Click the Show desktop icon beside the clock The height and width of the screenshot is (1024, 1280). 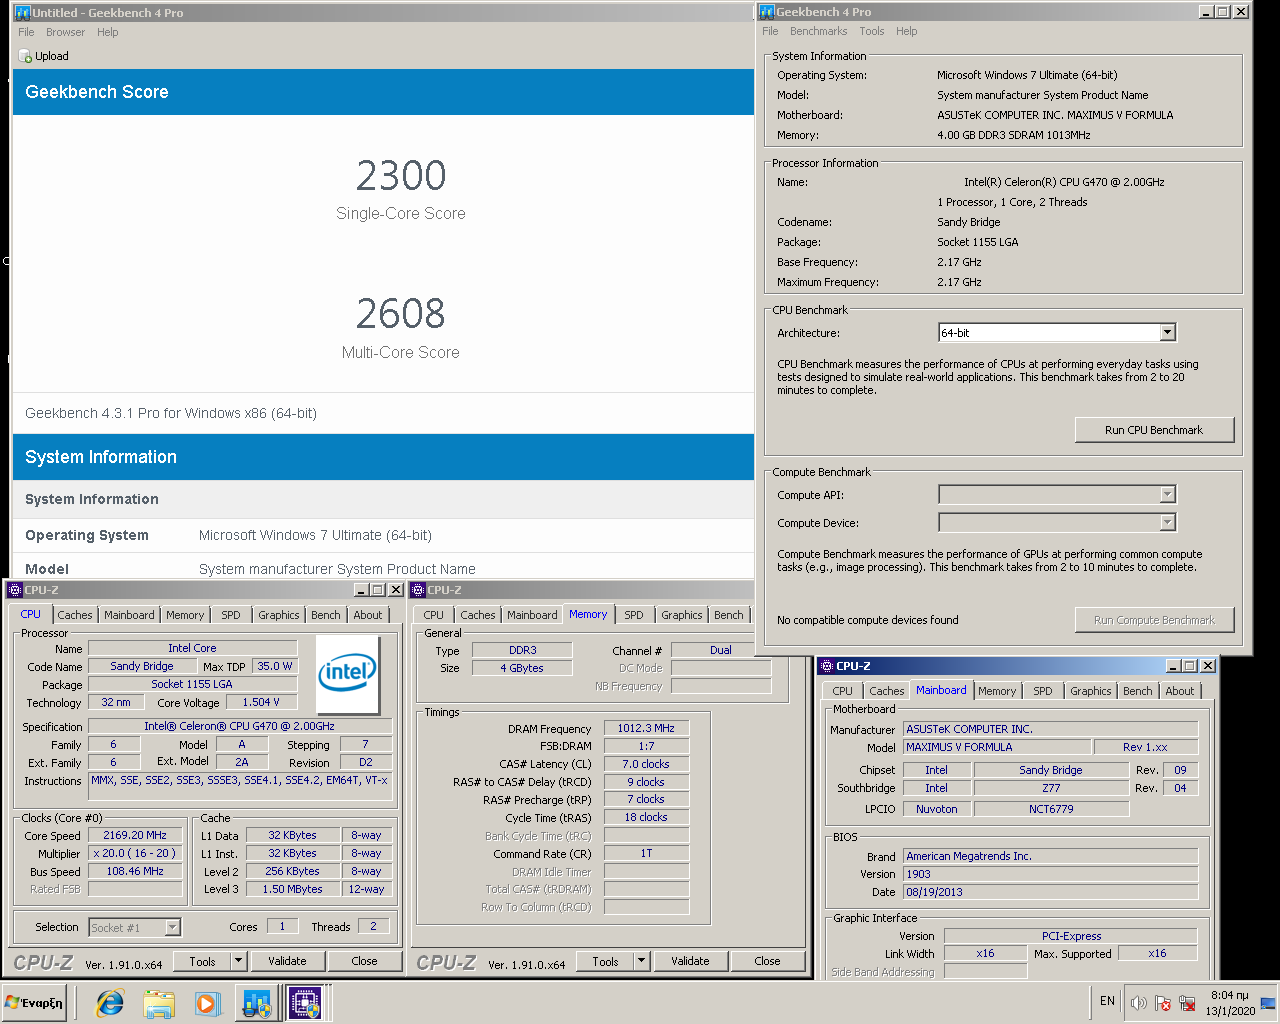pos(1267,1002)
